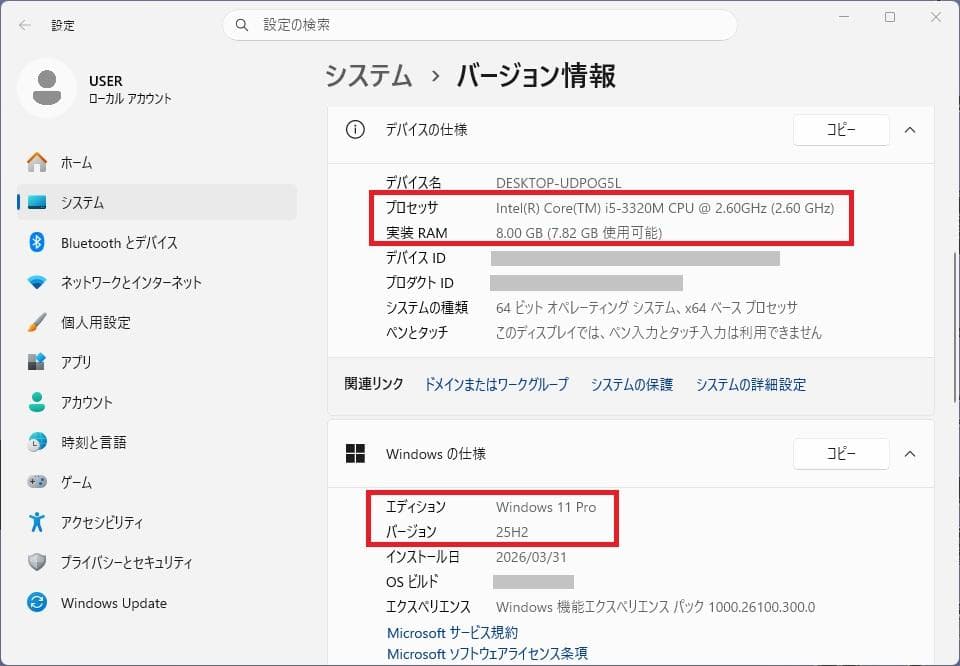Open 個人用設定 page
This screenshot has height=666, width=960.
[x=95, y=323]
